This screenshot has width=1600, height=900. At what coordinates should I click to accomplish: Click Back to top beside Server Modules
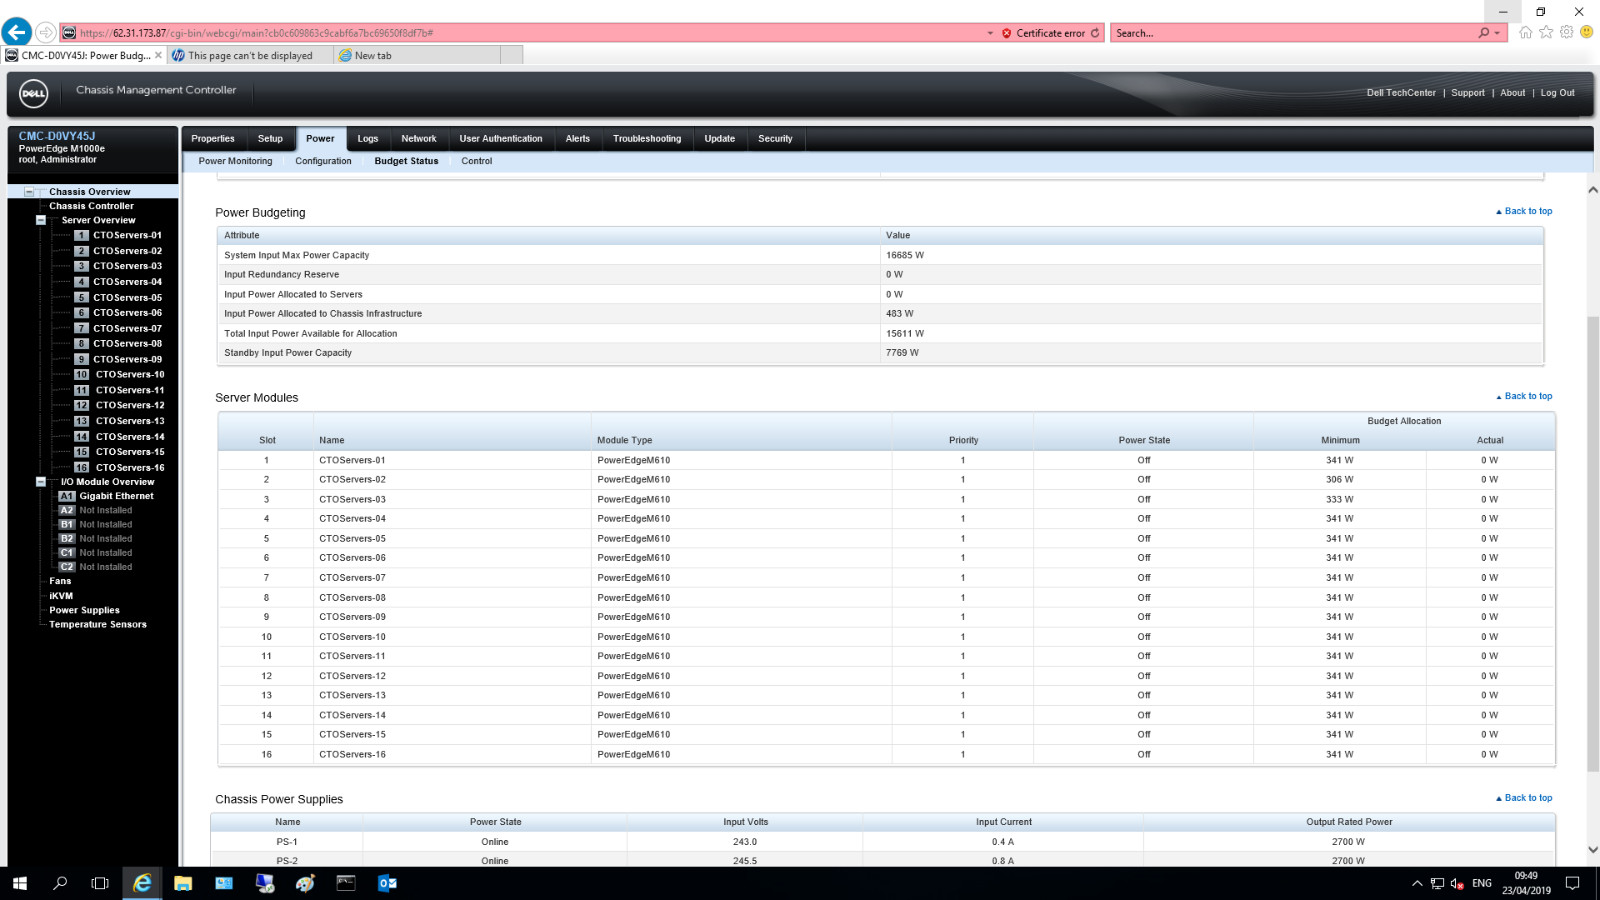[1524, 396]
